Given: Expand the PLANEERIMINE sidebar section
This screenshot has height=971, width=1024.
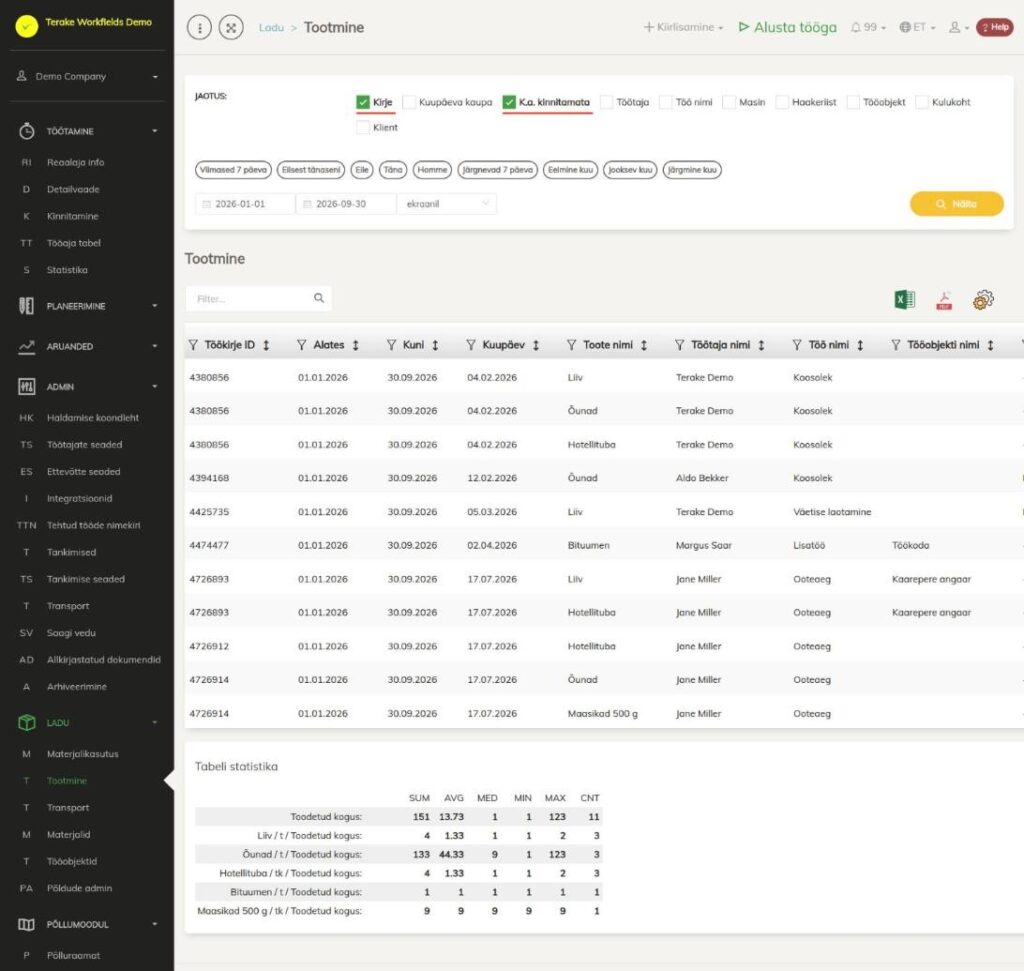Looking at the screenshot, I should [x=87, y=306].
